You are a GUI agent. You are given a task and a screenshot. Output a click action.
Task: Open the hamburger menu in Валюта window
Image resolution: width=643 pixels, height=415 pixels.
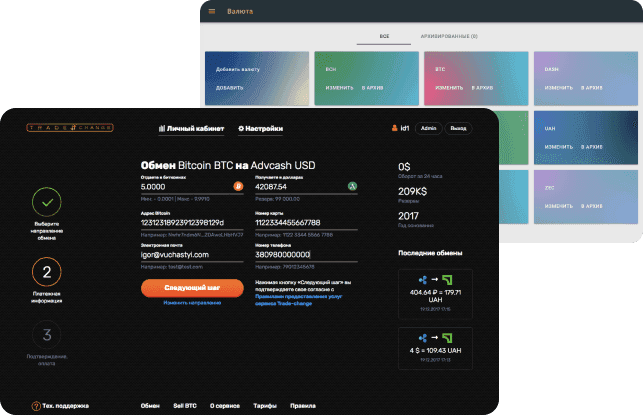click(x=212, y=11)
